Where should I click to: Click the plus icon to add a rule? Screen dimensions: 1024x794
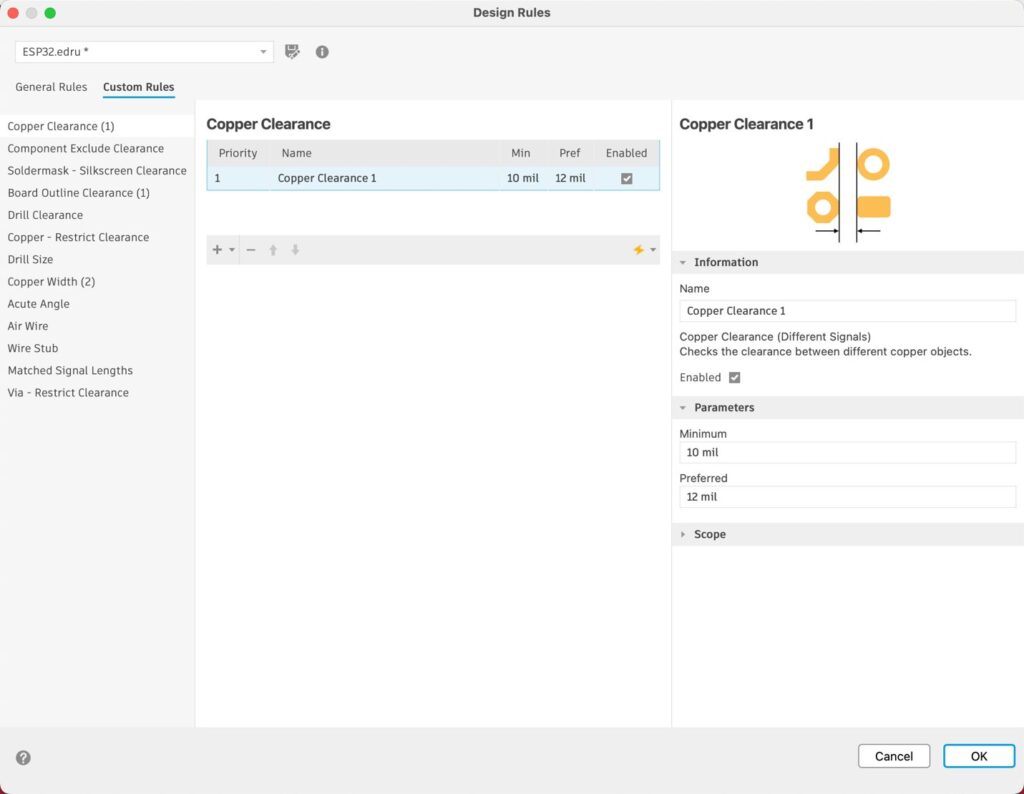(217, 249)
